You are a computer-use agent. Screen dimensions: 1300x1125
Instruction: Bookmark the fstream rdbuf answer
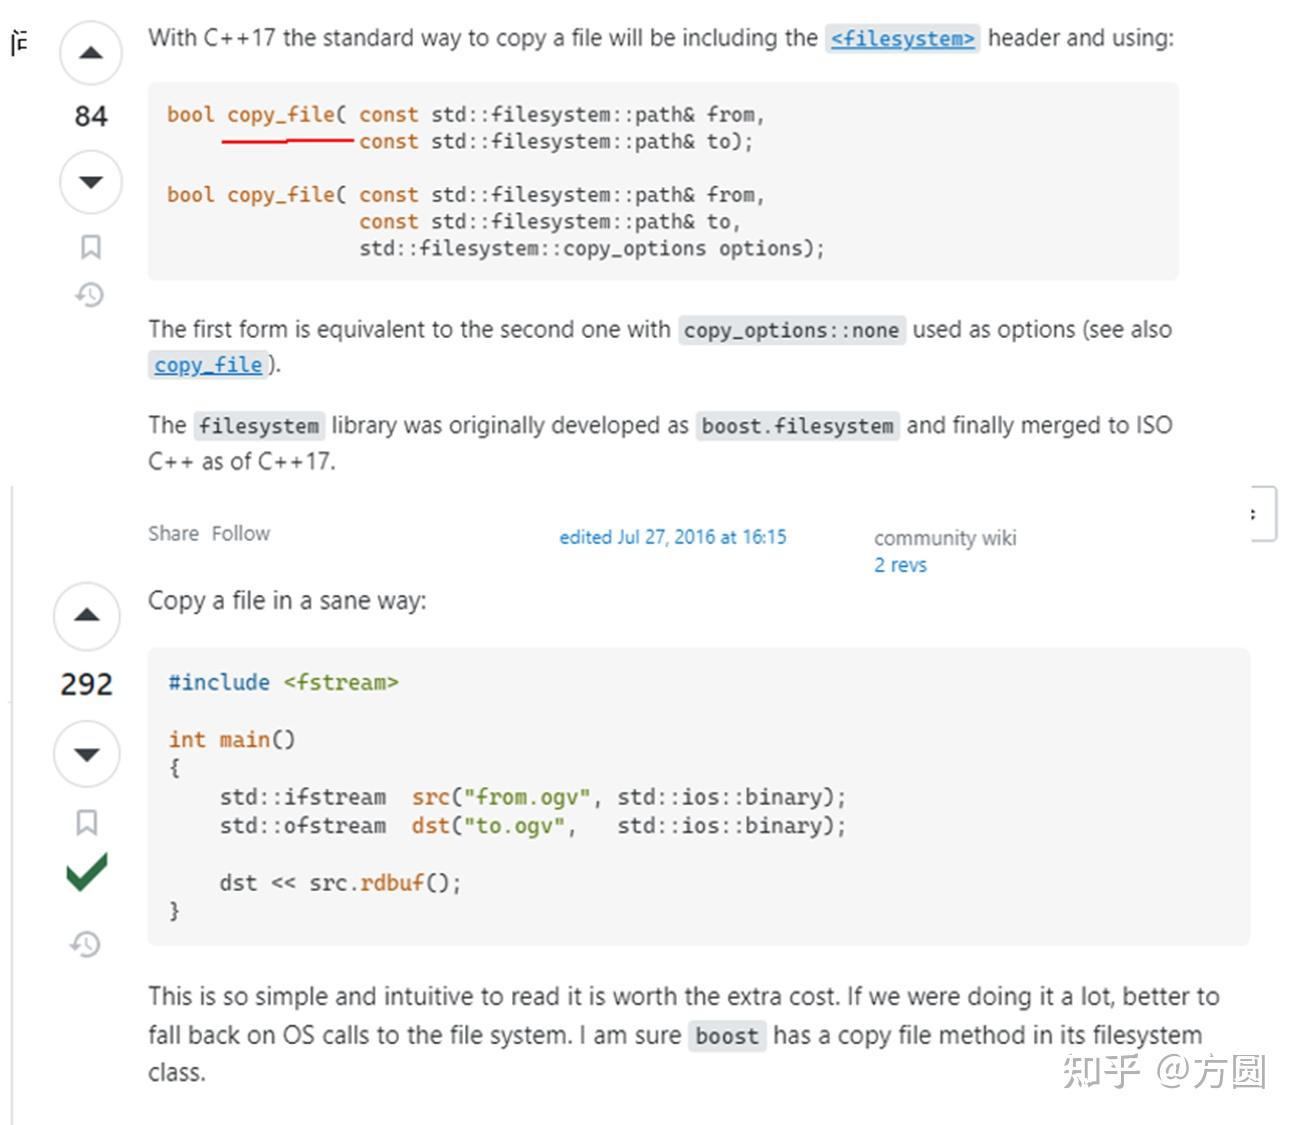pyautogui.click(x=87, y=822)
